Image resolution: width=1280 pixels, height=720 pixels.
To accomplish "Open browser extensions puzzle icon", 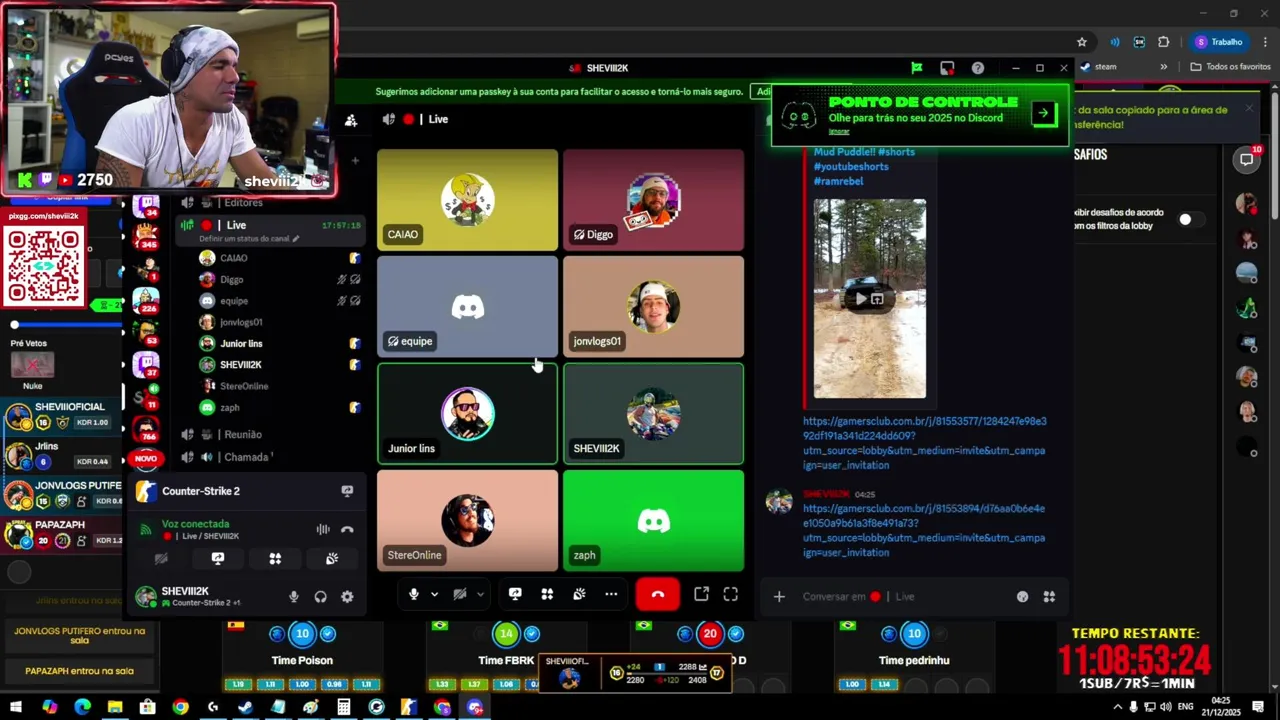I will 1163,42.
